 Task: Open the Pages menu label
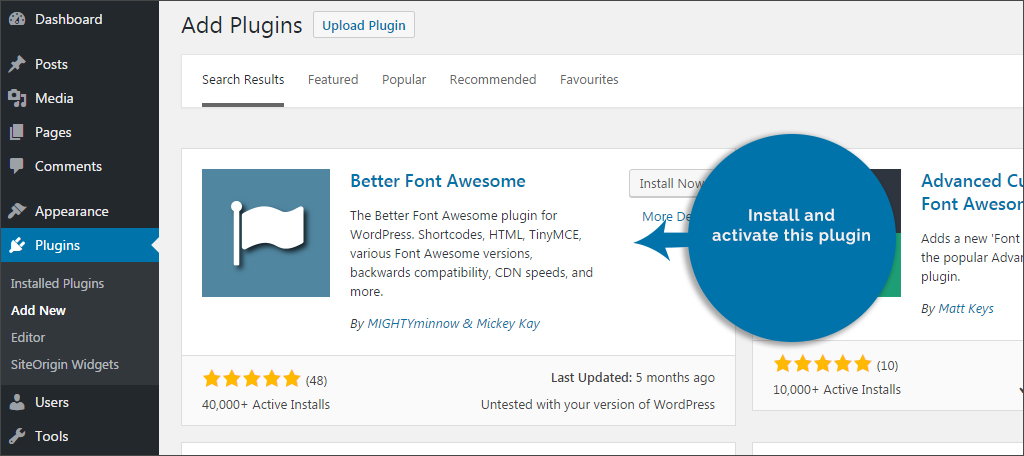coord(54,132)
